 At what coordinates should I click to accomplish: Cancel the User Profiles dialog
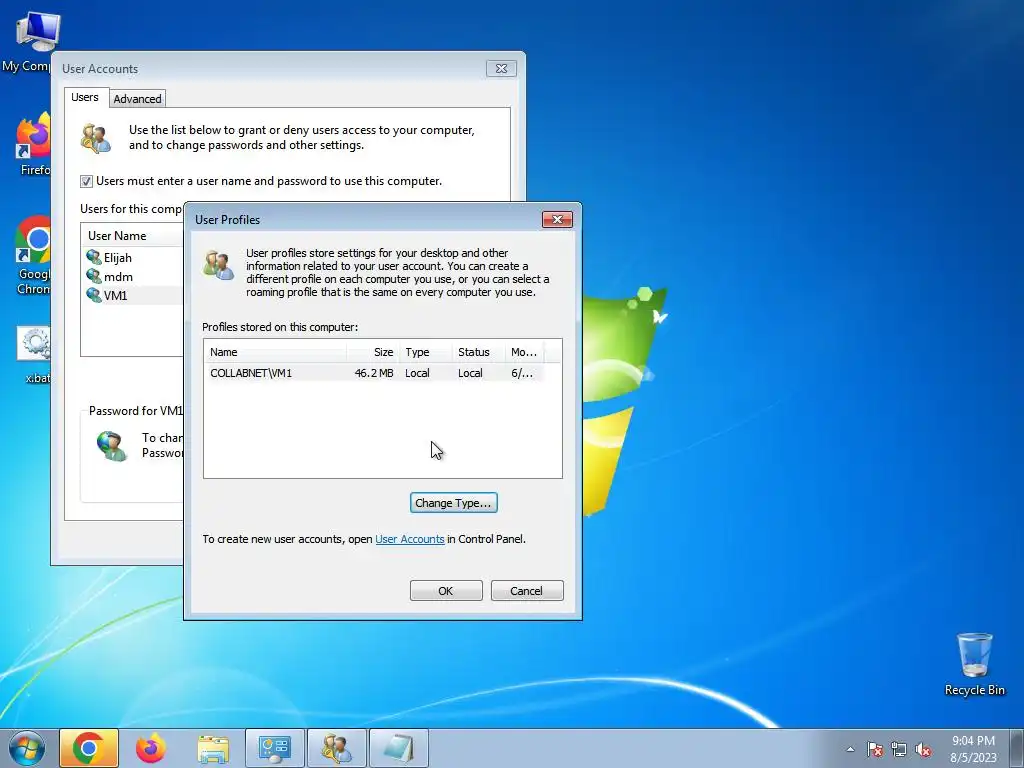tap(526, 591)
